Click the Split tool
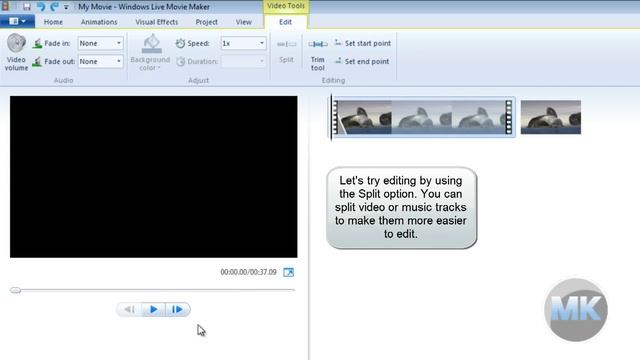This screenshot has width=640, height=360. pyautogui.click(x=286, y=51)
